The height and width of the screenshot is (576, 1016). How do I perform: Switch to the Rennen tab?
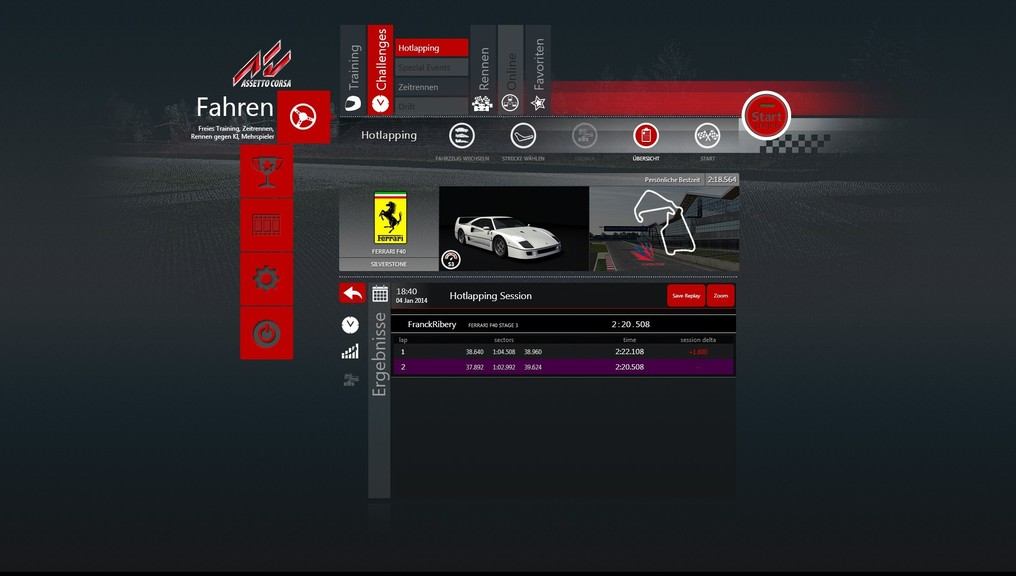click(483, 71)
